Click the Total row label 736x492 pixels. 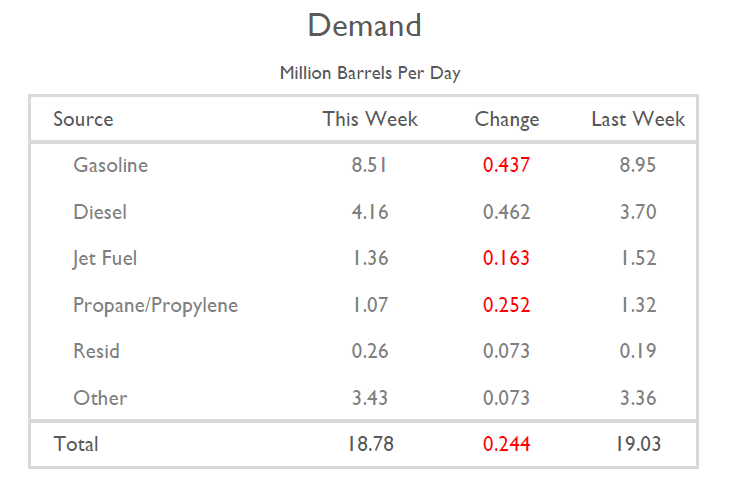[x=76, y=444]
